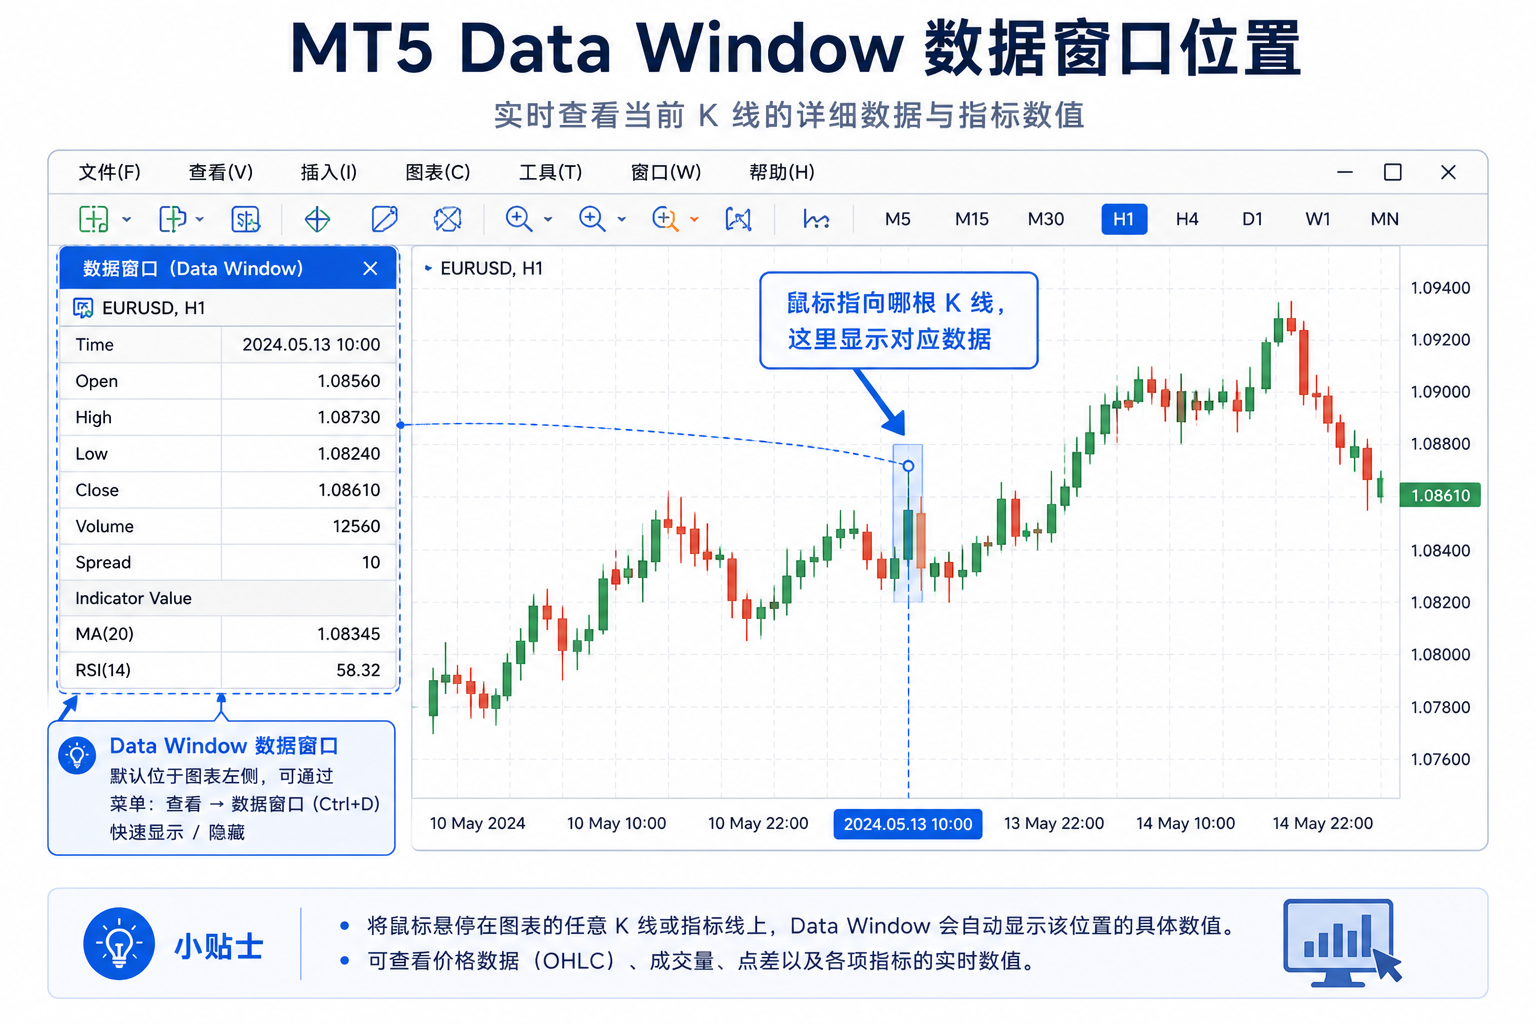Close the Data Window panel
This screenshot has width=1536, height=1024.
pyautogui.click(x=370, y=269)
